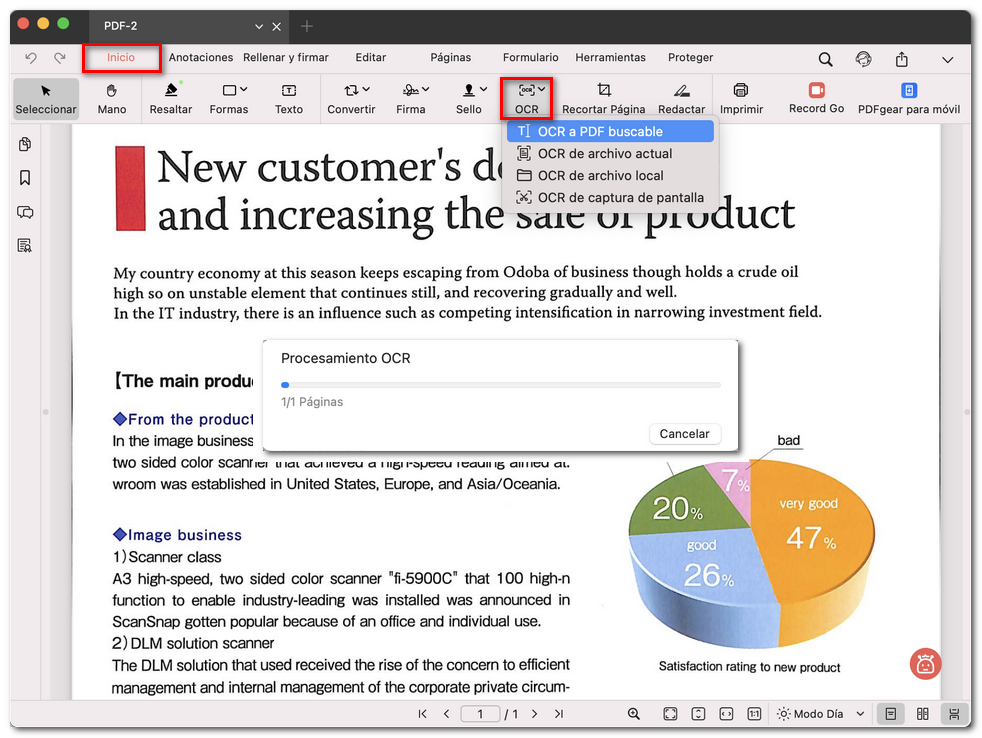Zoom to actual size with 1:1 icon
Screen dimensions: 982x738
[753, 713]
